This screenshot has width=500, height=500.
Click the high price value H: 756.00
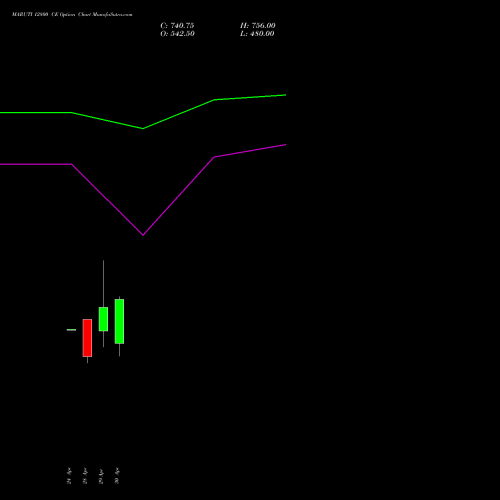[258, 26]
